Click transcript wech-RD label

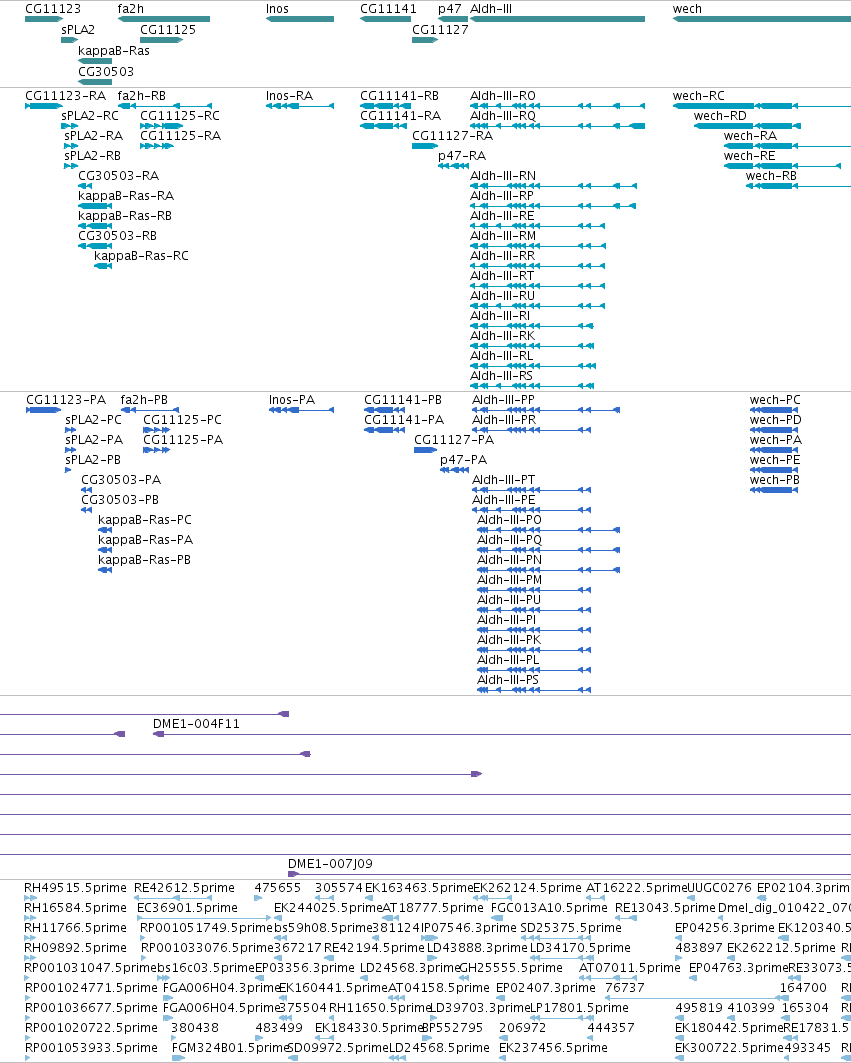coord(720,116)
